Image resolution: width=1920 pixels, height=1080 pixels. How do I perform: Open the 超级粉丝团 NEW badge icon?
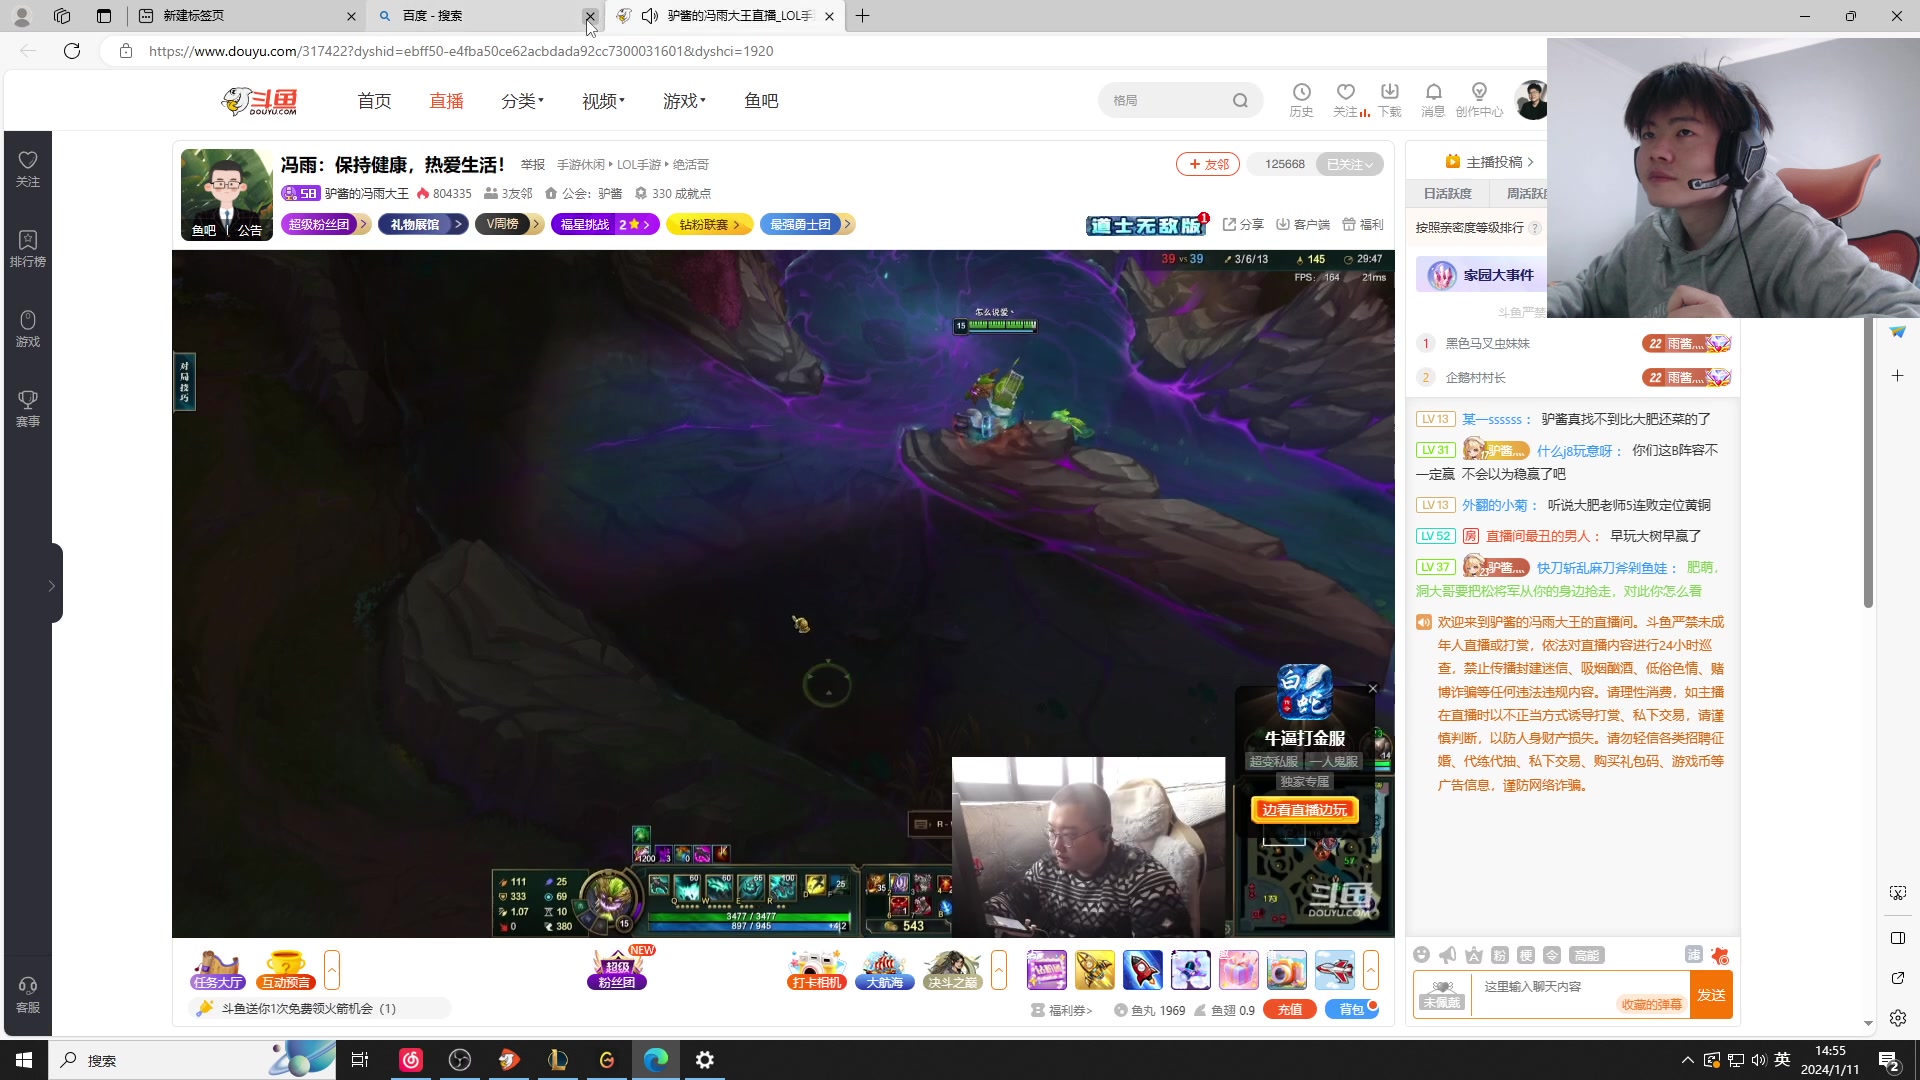click(618, 968)
